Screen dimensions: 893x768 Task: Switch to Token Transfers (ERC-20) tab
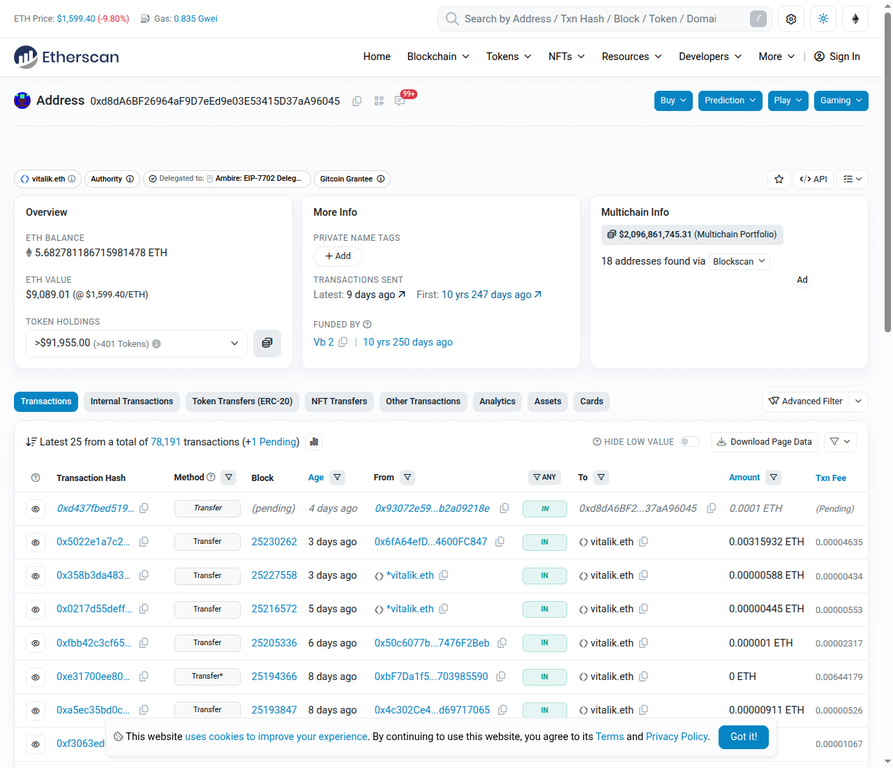(x=242, y=401)
